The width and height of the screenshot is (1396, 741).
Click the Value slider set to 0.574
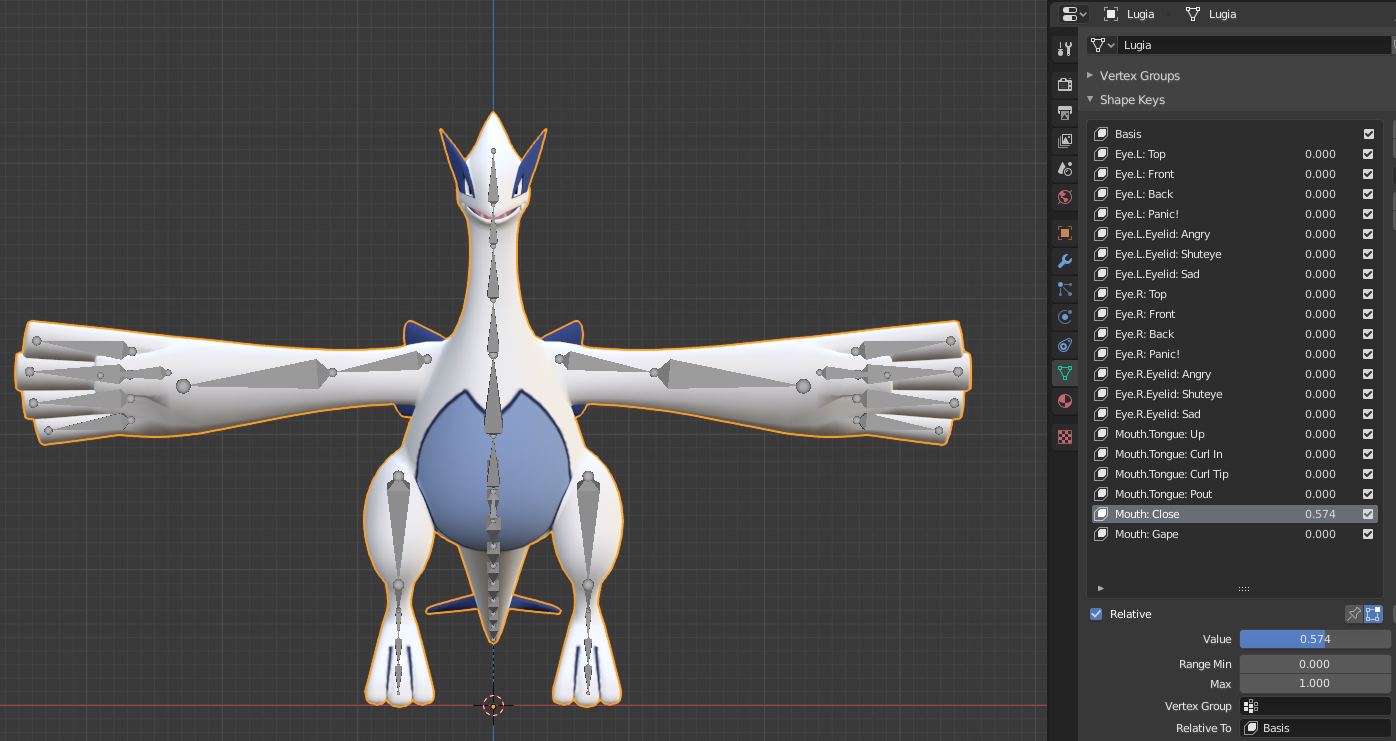[x=1314, y=638]
